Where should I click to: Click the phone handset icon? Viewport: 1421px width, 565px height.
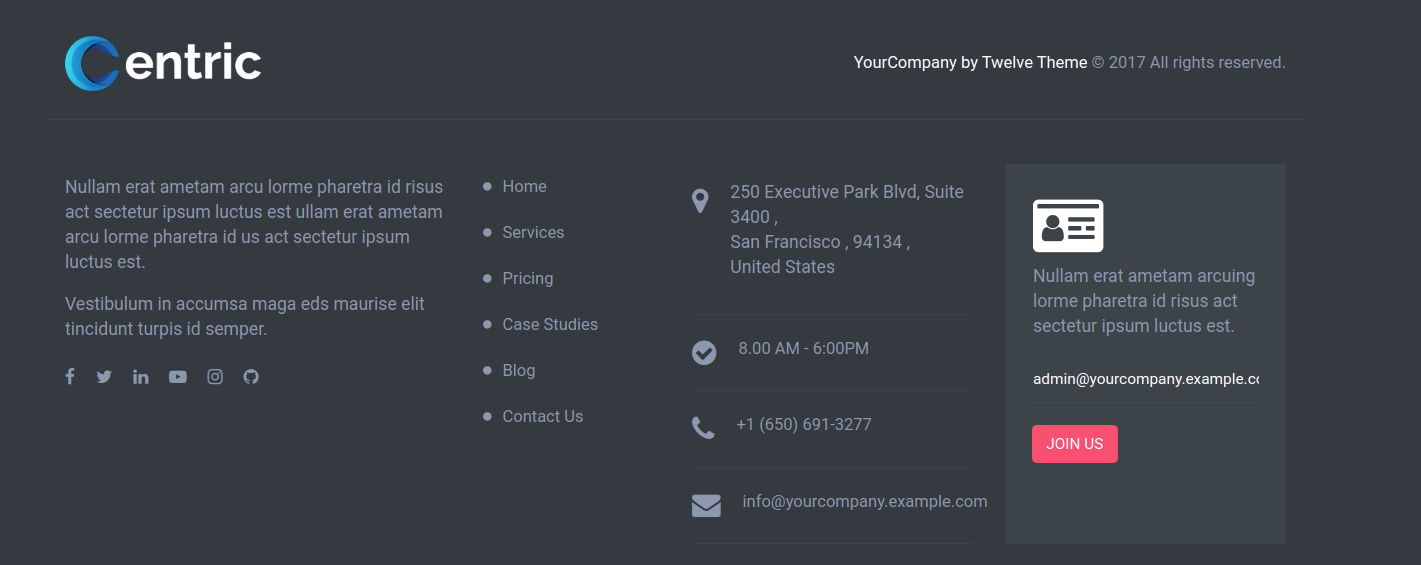[x=703, y=428]
